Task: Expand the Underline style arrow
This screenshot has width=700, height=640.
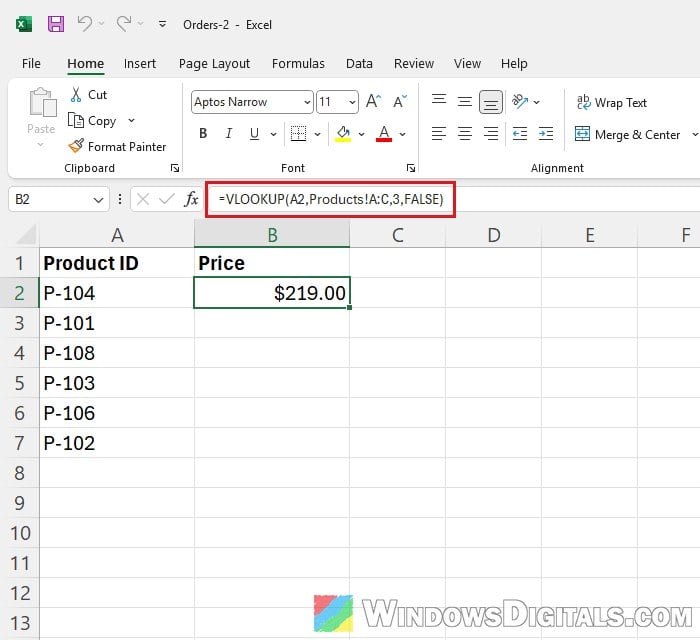Action: (273, 134)
